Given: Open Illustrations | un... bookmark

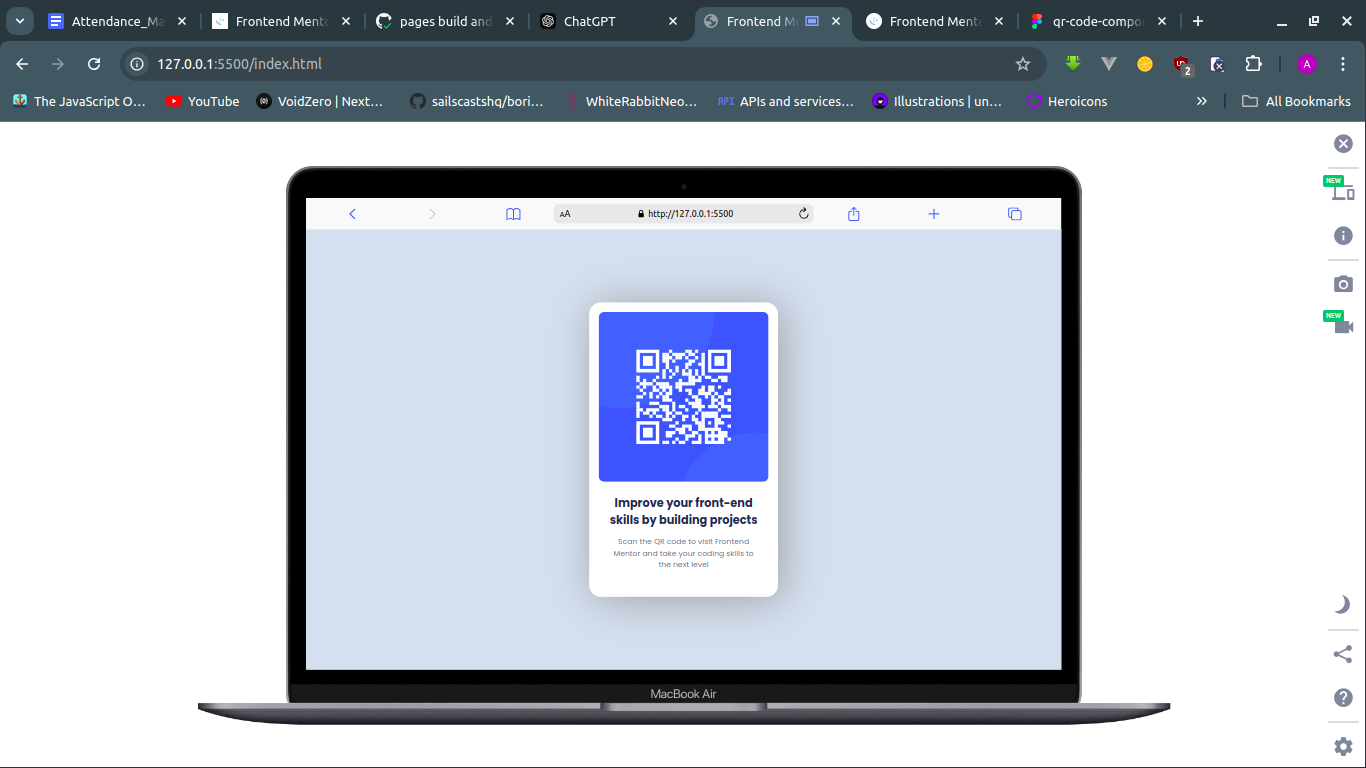Looking at the screenshot, I should point(938,101).
